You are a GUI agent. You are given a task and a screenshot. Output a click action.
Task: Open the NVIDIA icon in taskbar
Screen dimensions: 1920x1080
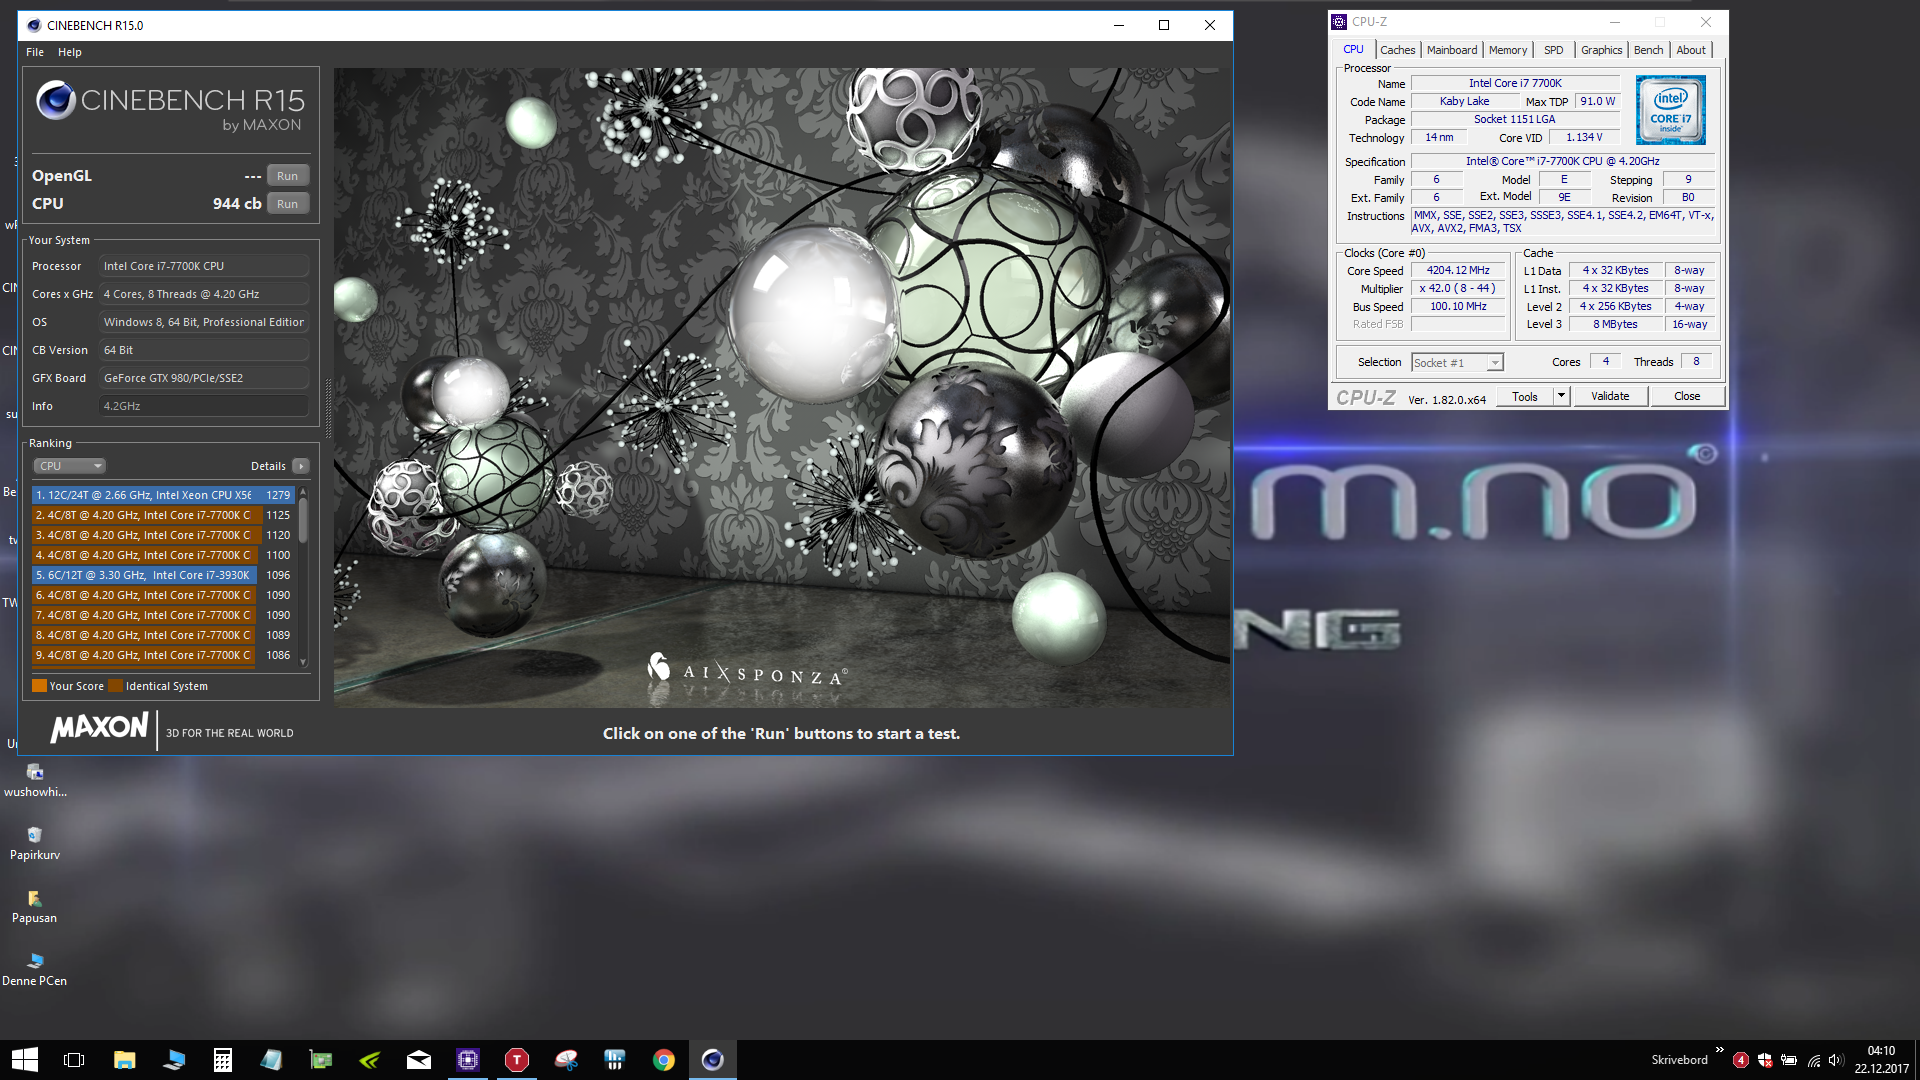(370, 1060)
